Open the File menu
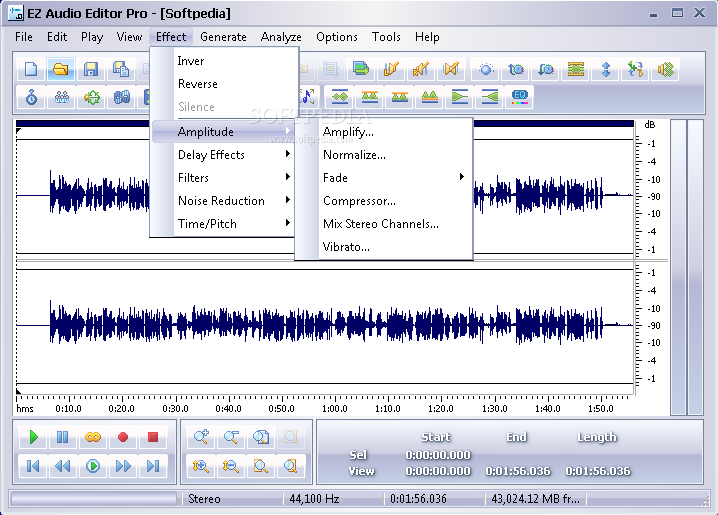Image resolution: width=718 pixels, height=515 pixels. [x=24, y=37]
